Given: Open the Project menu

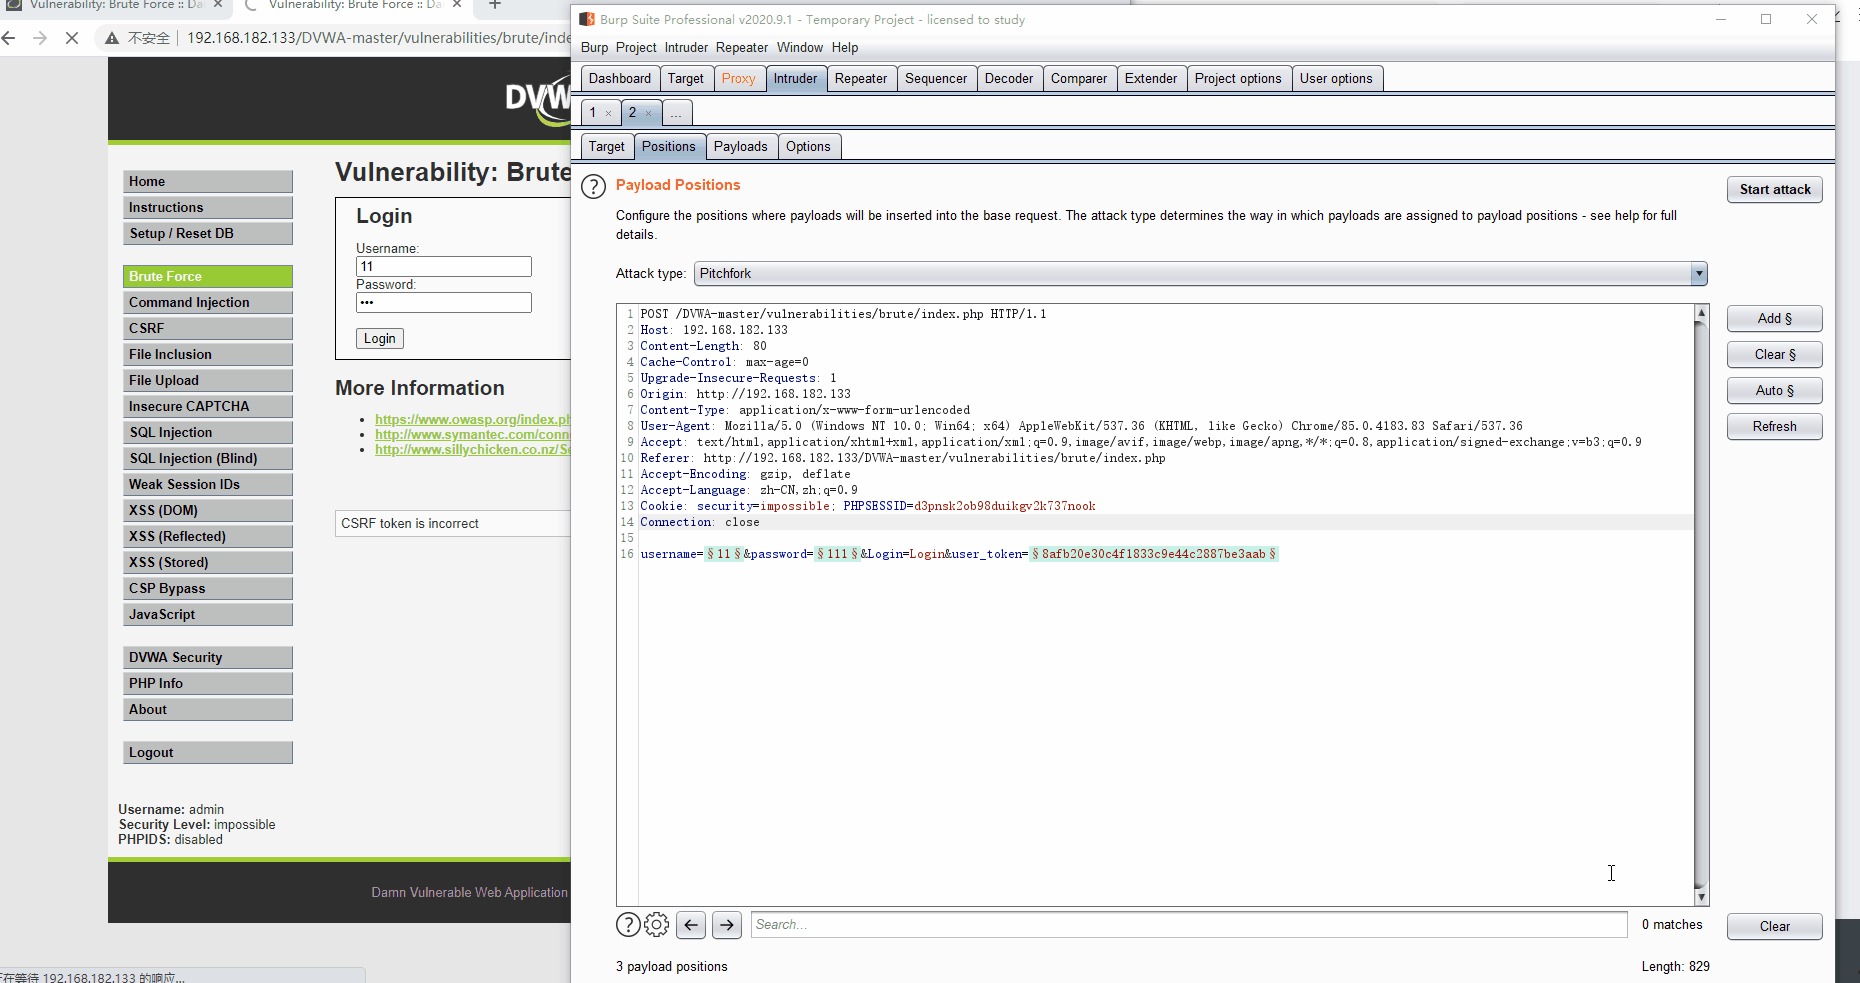Looking at the screenshot, I should pos(636,48).
